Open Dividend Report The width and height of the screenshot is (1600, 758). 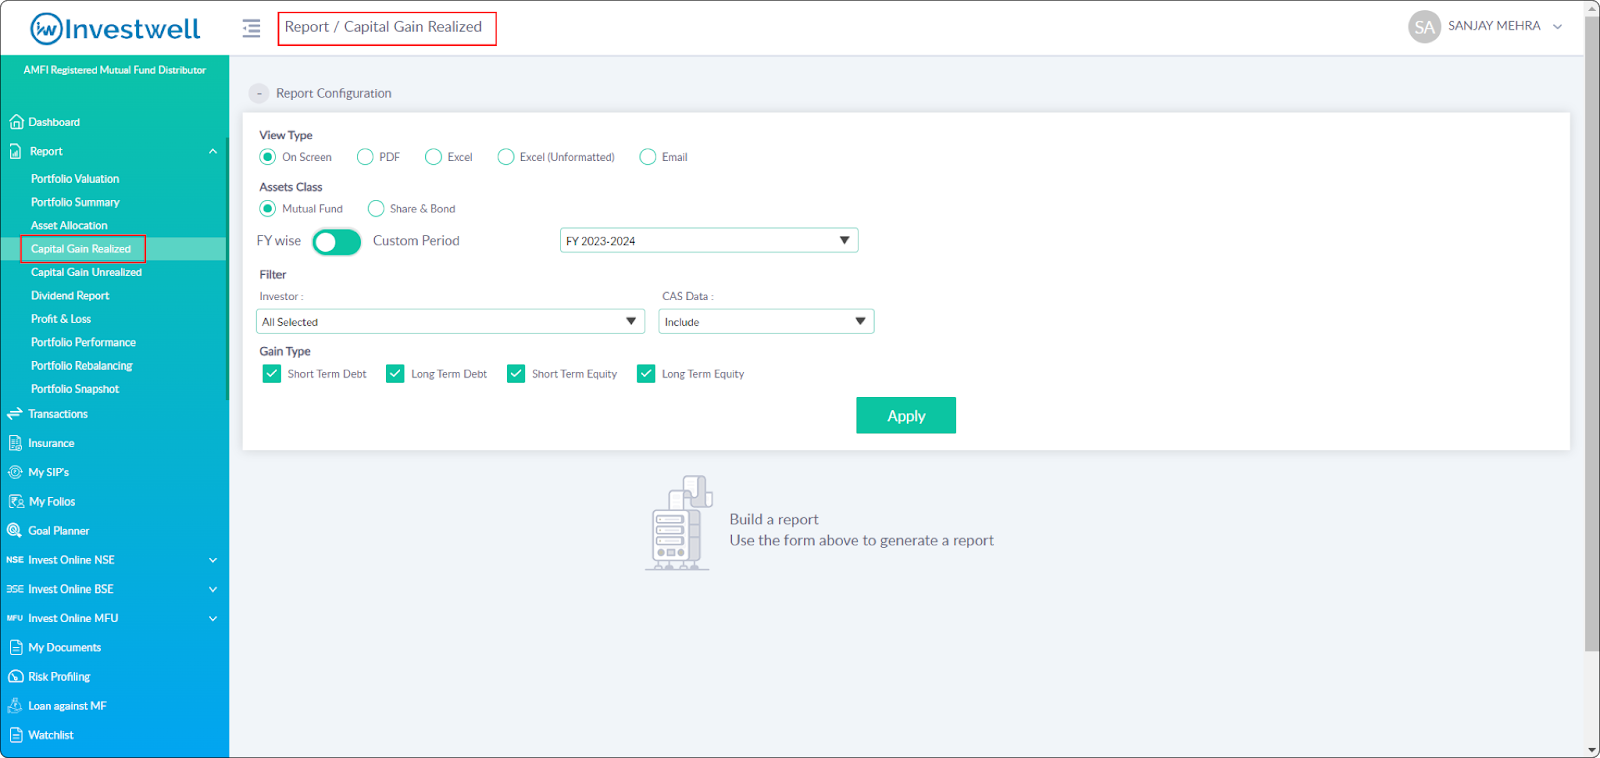[x=70, y=296]
